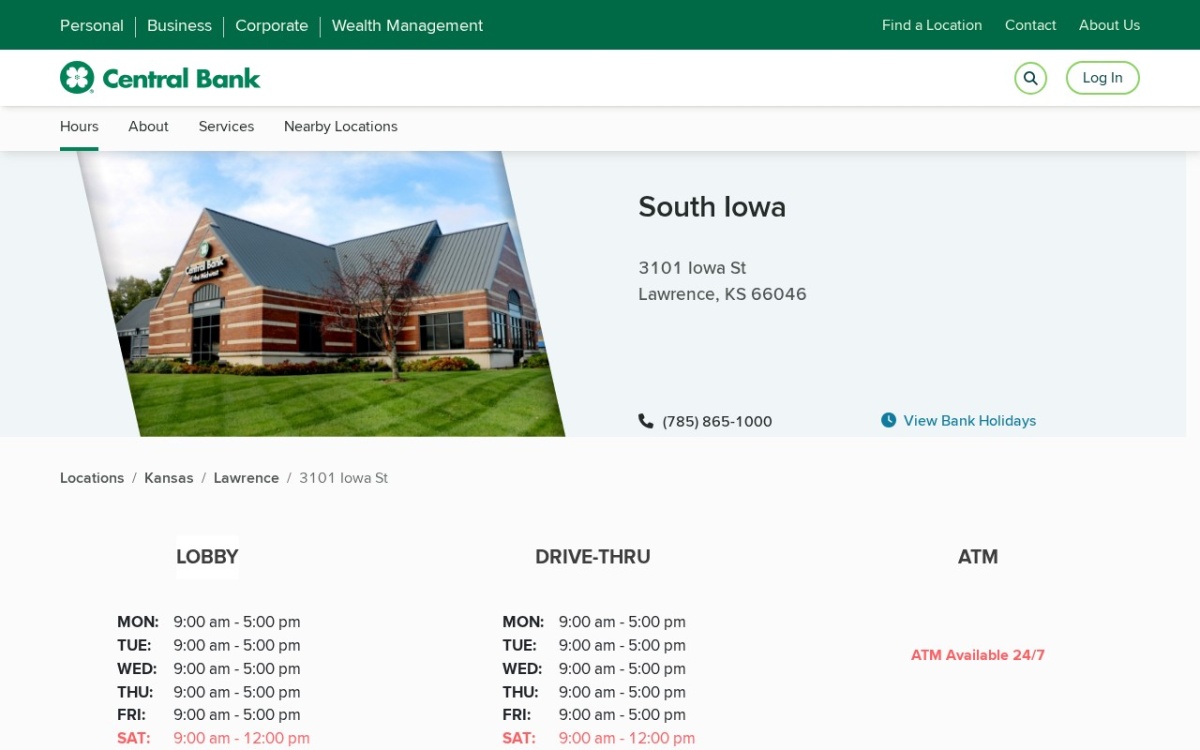1200x750 pixels.
Task: Switch to the About tab
Action: (x=148, y=127)
